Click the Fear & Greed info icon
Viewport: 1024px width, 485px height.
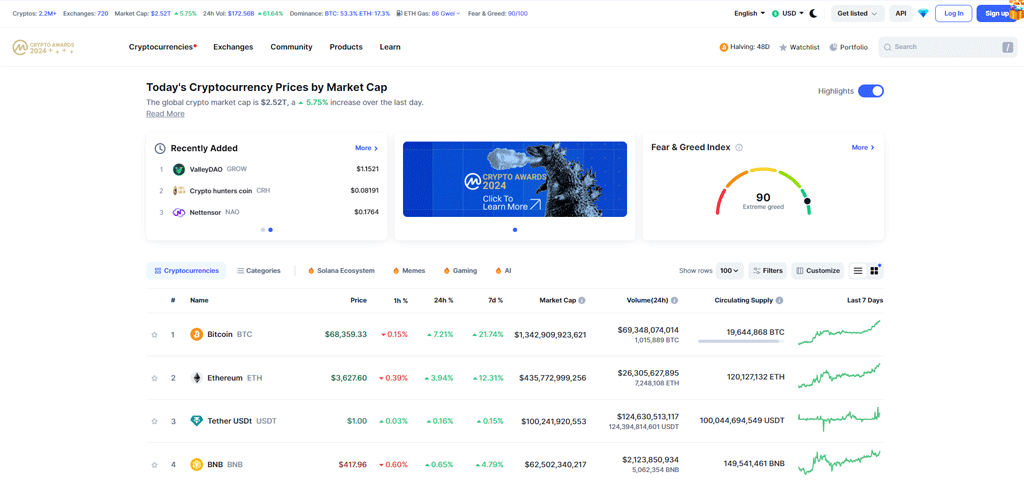tap(739, 148)
